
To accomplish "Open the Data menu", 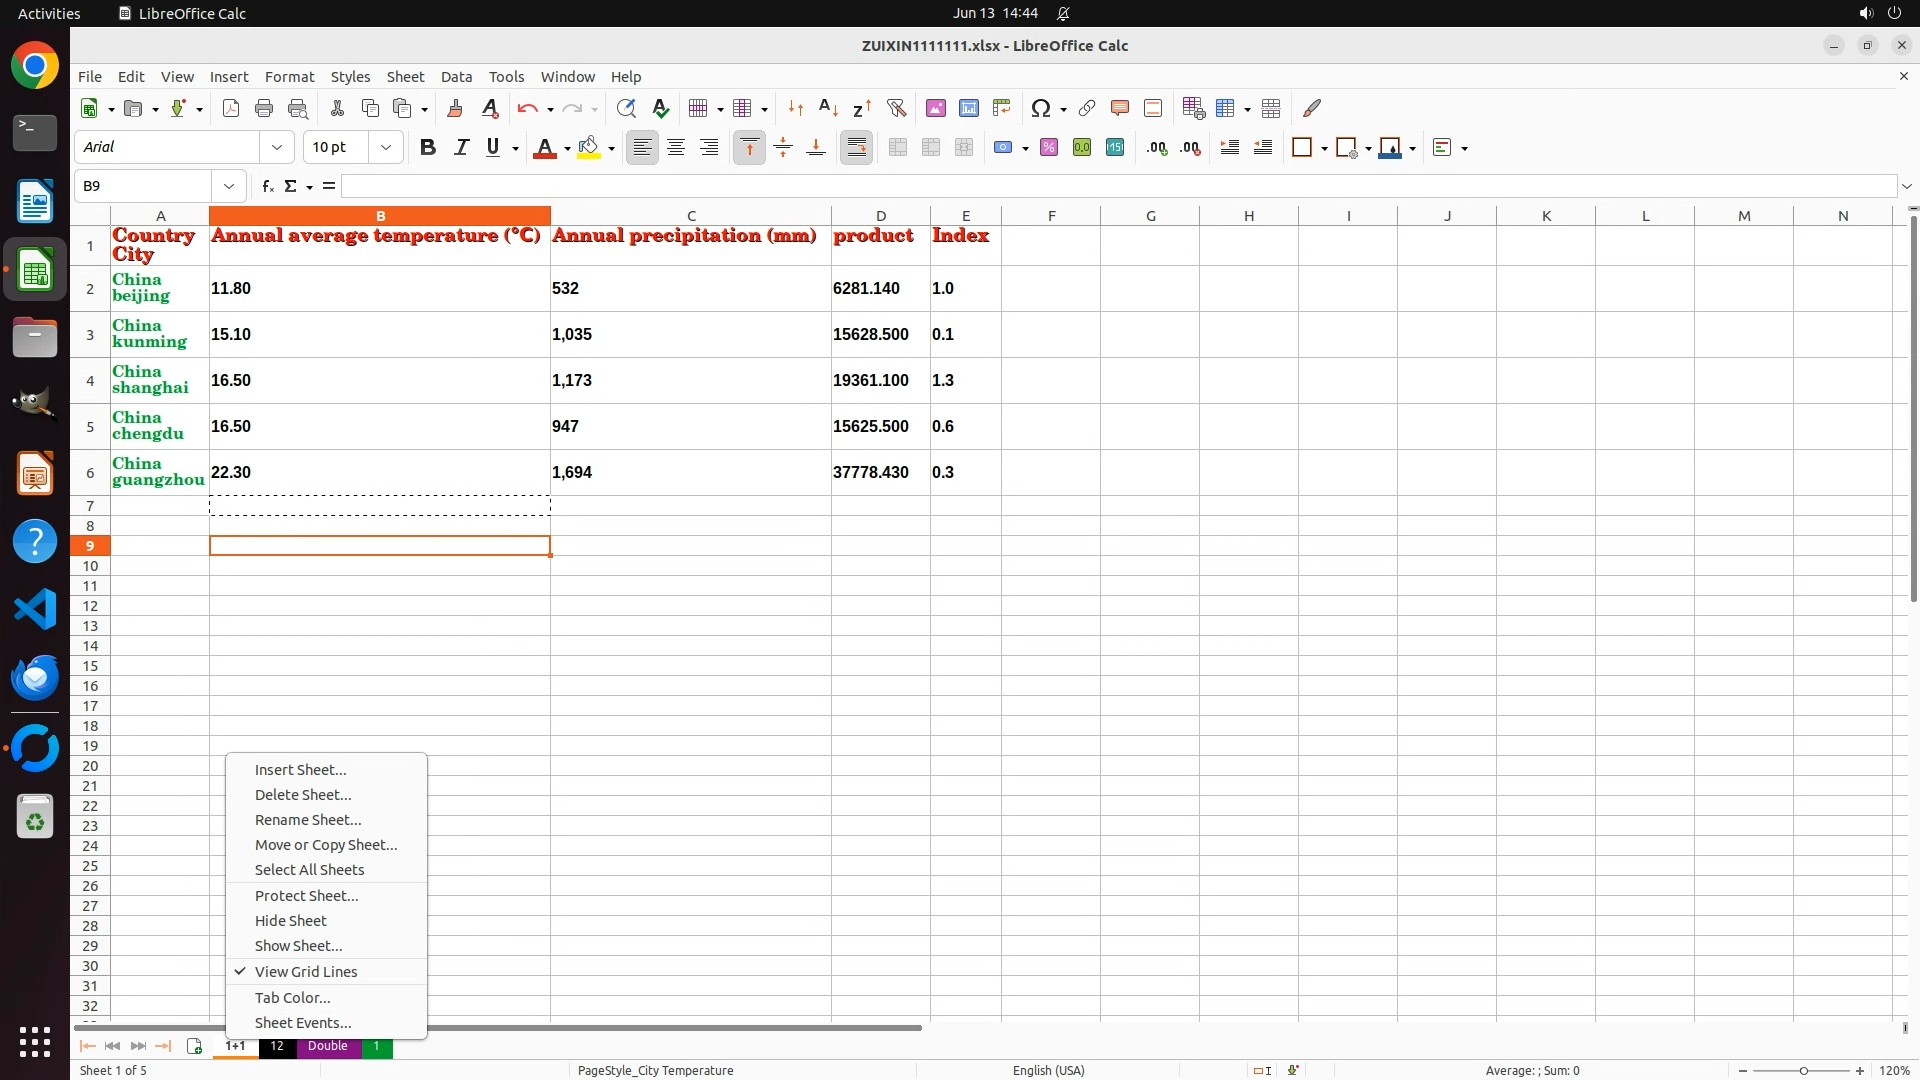I will [456, 76].
